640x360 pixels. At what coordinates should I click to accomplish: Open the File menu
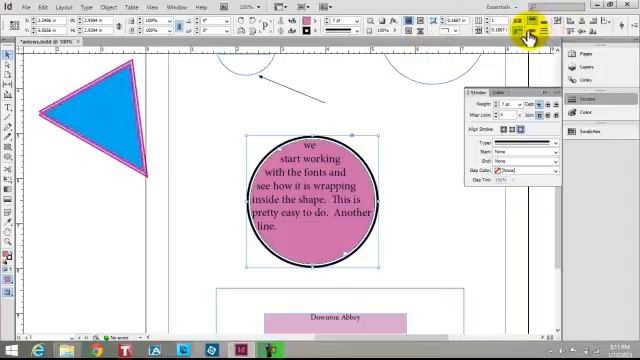point(26,7)
